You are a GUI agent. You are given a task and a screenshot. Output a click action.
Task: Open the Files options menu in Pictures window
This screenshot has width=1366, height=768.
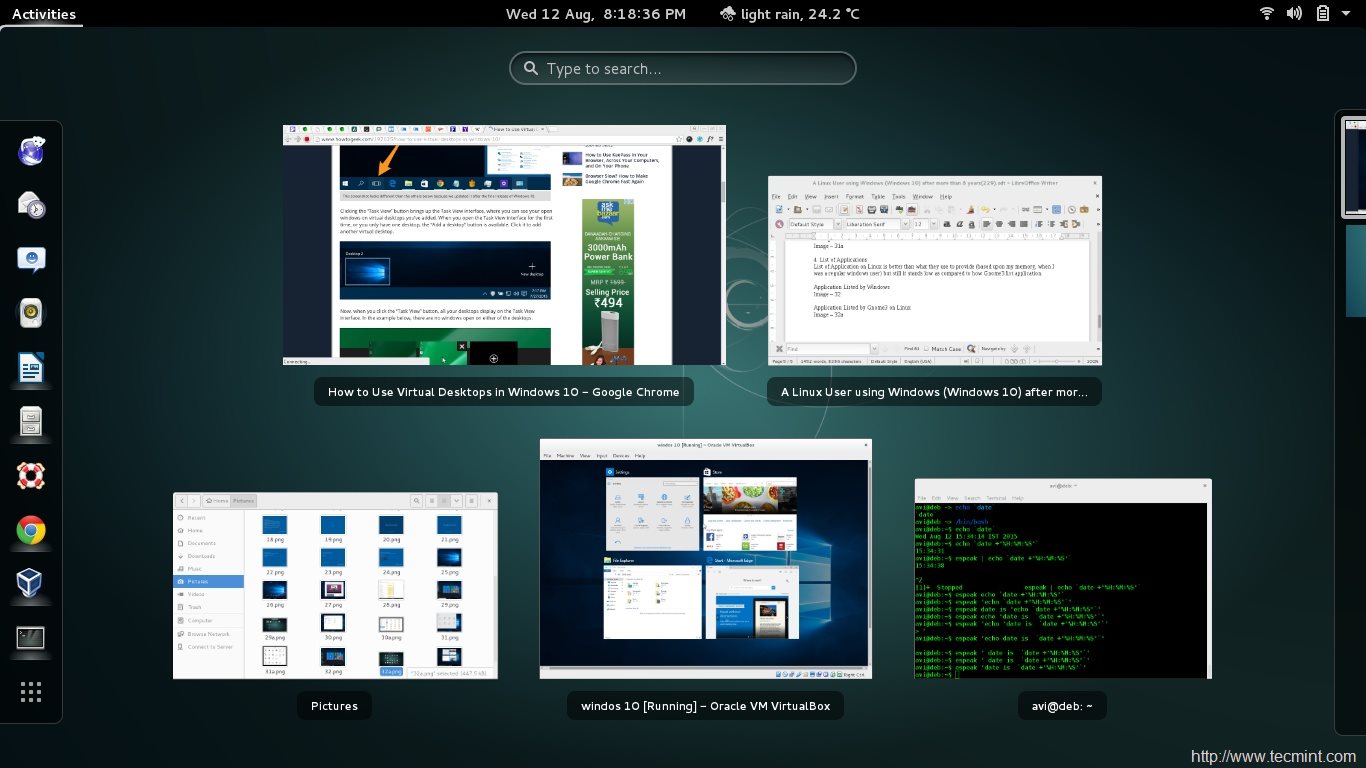click(471, 500)
